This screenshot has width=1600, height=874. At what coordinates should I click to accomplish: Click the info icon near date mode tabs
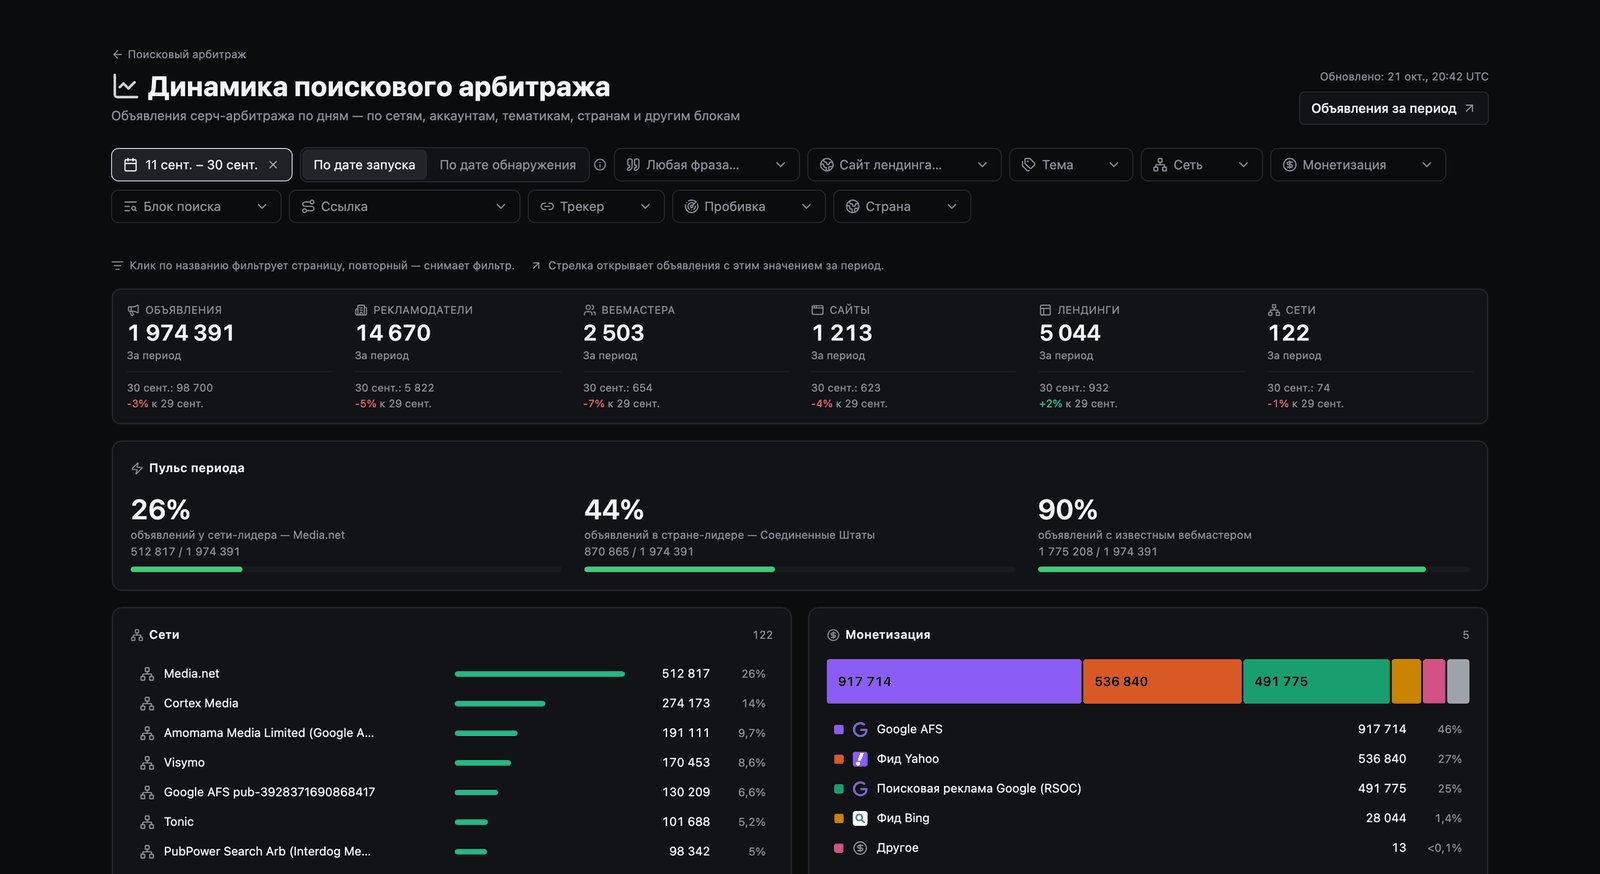(600, 165)
